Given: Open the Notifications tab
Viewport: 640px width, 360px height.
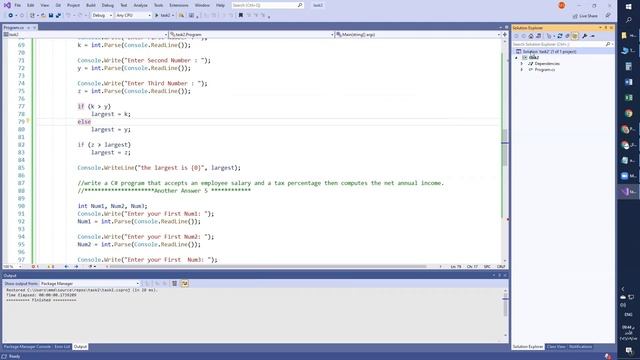Looking at the screenshot, I should (580, 347).
